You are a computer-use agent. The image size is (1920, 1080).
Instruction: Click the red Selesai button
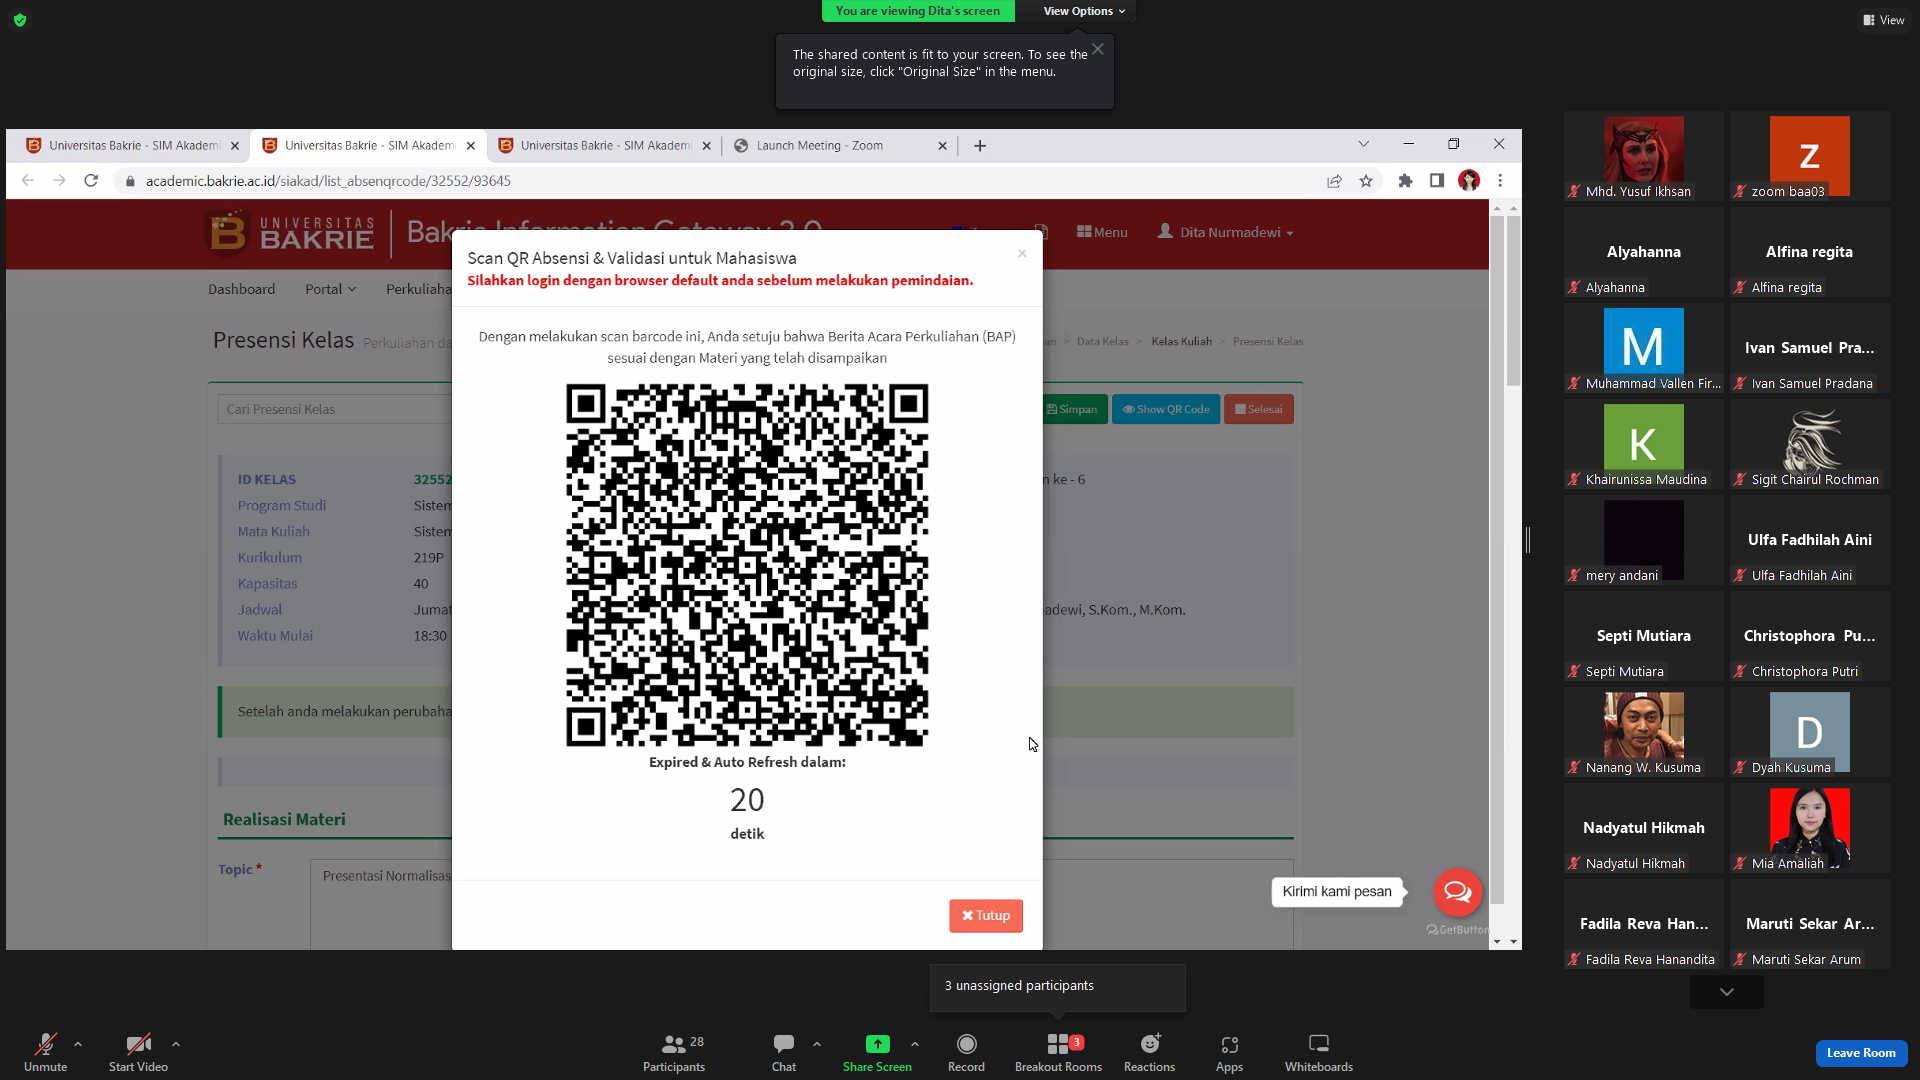tap(1259, 409)
